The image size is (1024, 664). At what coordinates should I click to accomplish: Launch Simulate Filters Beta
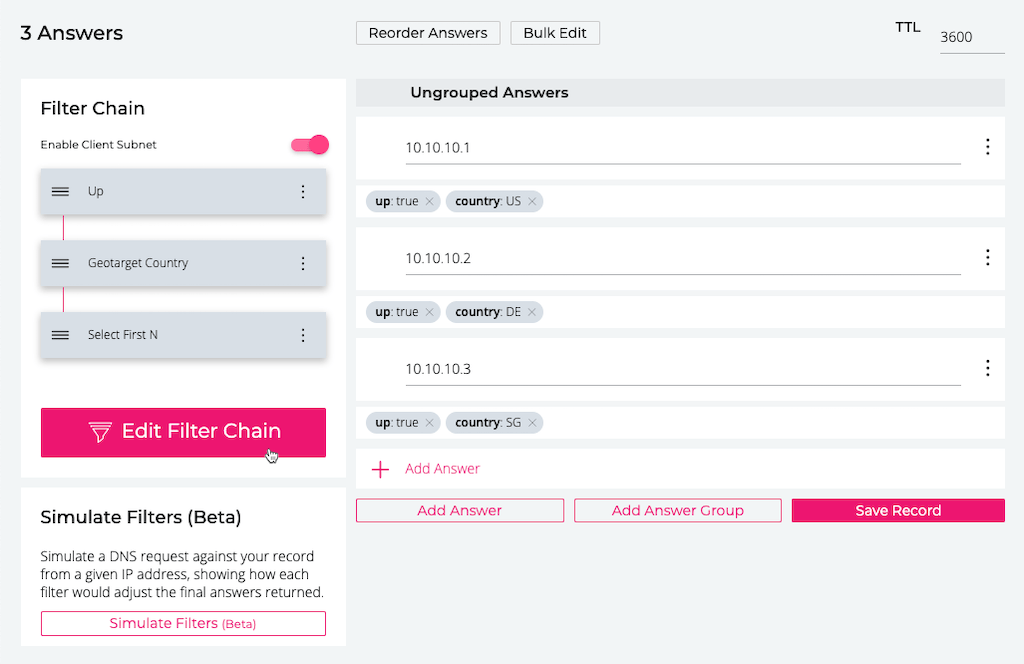pos(182,623)
